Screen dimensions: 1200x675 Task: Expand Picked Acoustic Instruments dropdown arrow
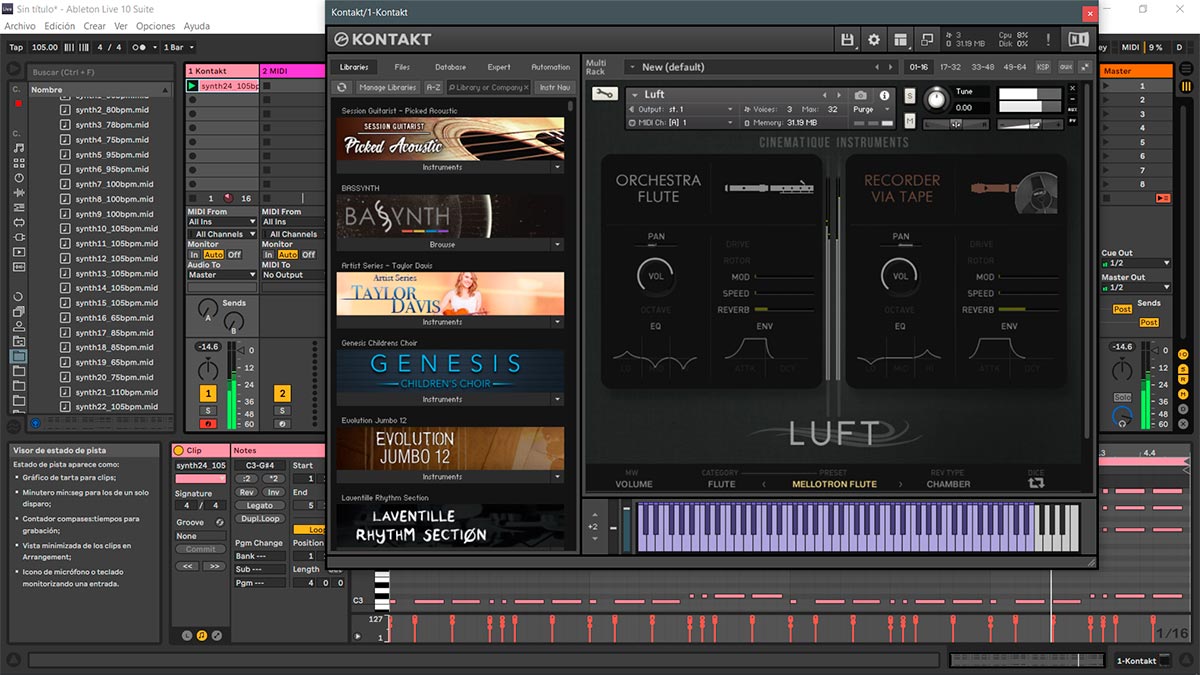pyautogui.click(x=558, y=168)
